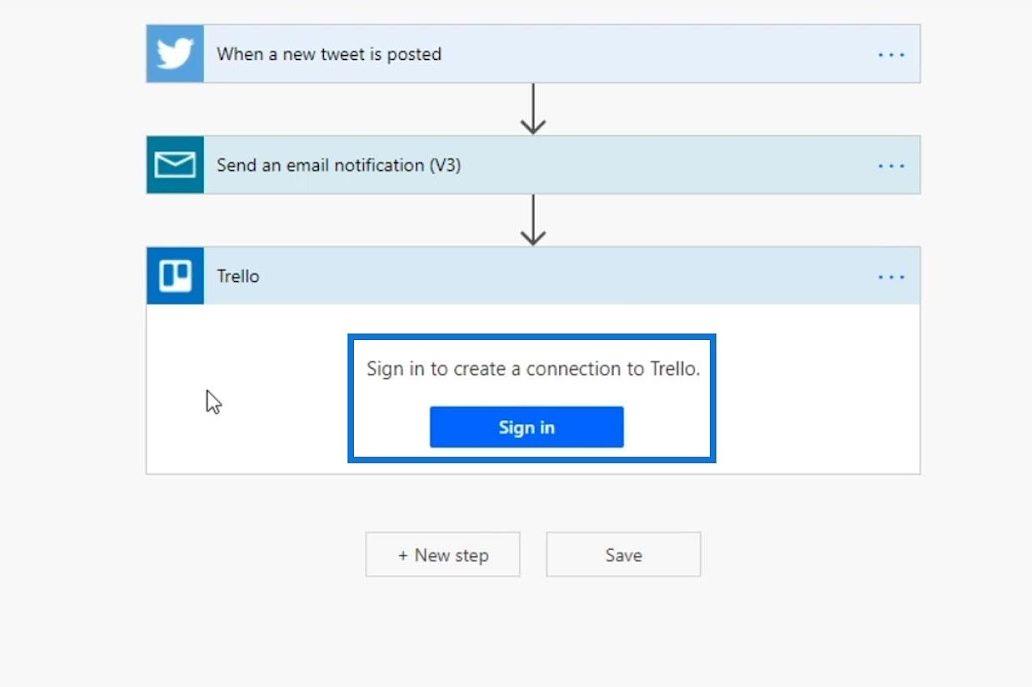Add a new step to the flow
Image resolution: width=1032 pixels, height=687 pixels.
[x=443, y=555]
